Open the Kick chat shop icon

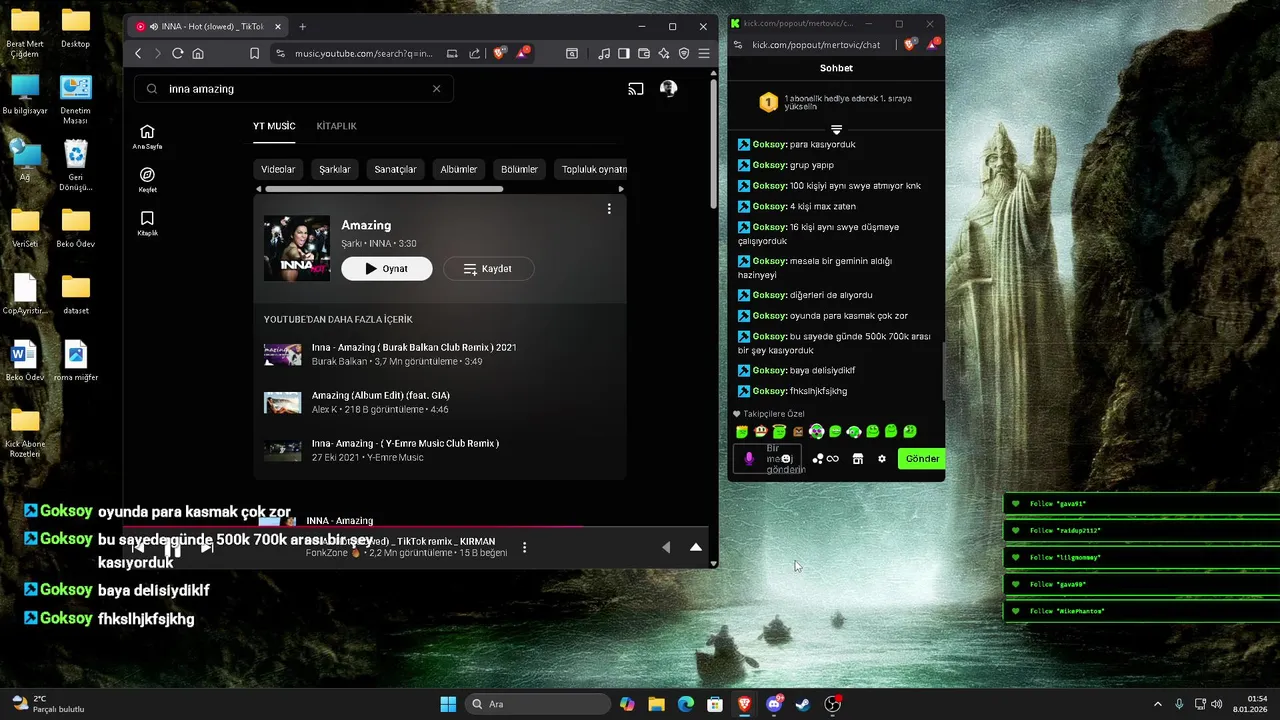click(858, 459)
